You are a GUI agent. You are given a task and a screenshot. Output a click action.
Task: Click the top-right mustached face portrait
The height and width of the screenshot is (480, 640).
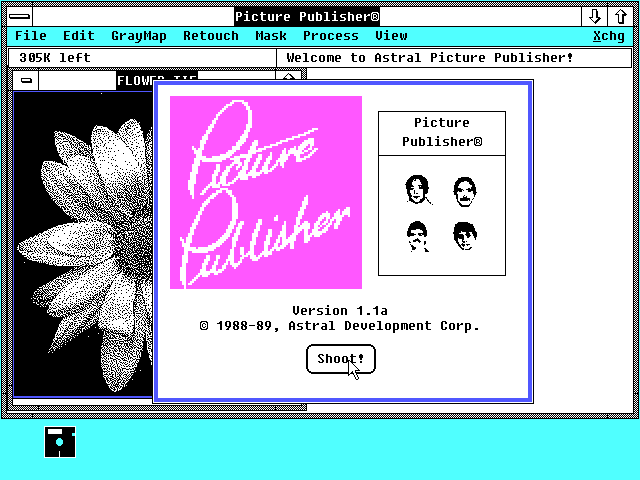(465, 192)
